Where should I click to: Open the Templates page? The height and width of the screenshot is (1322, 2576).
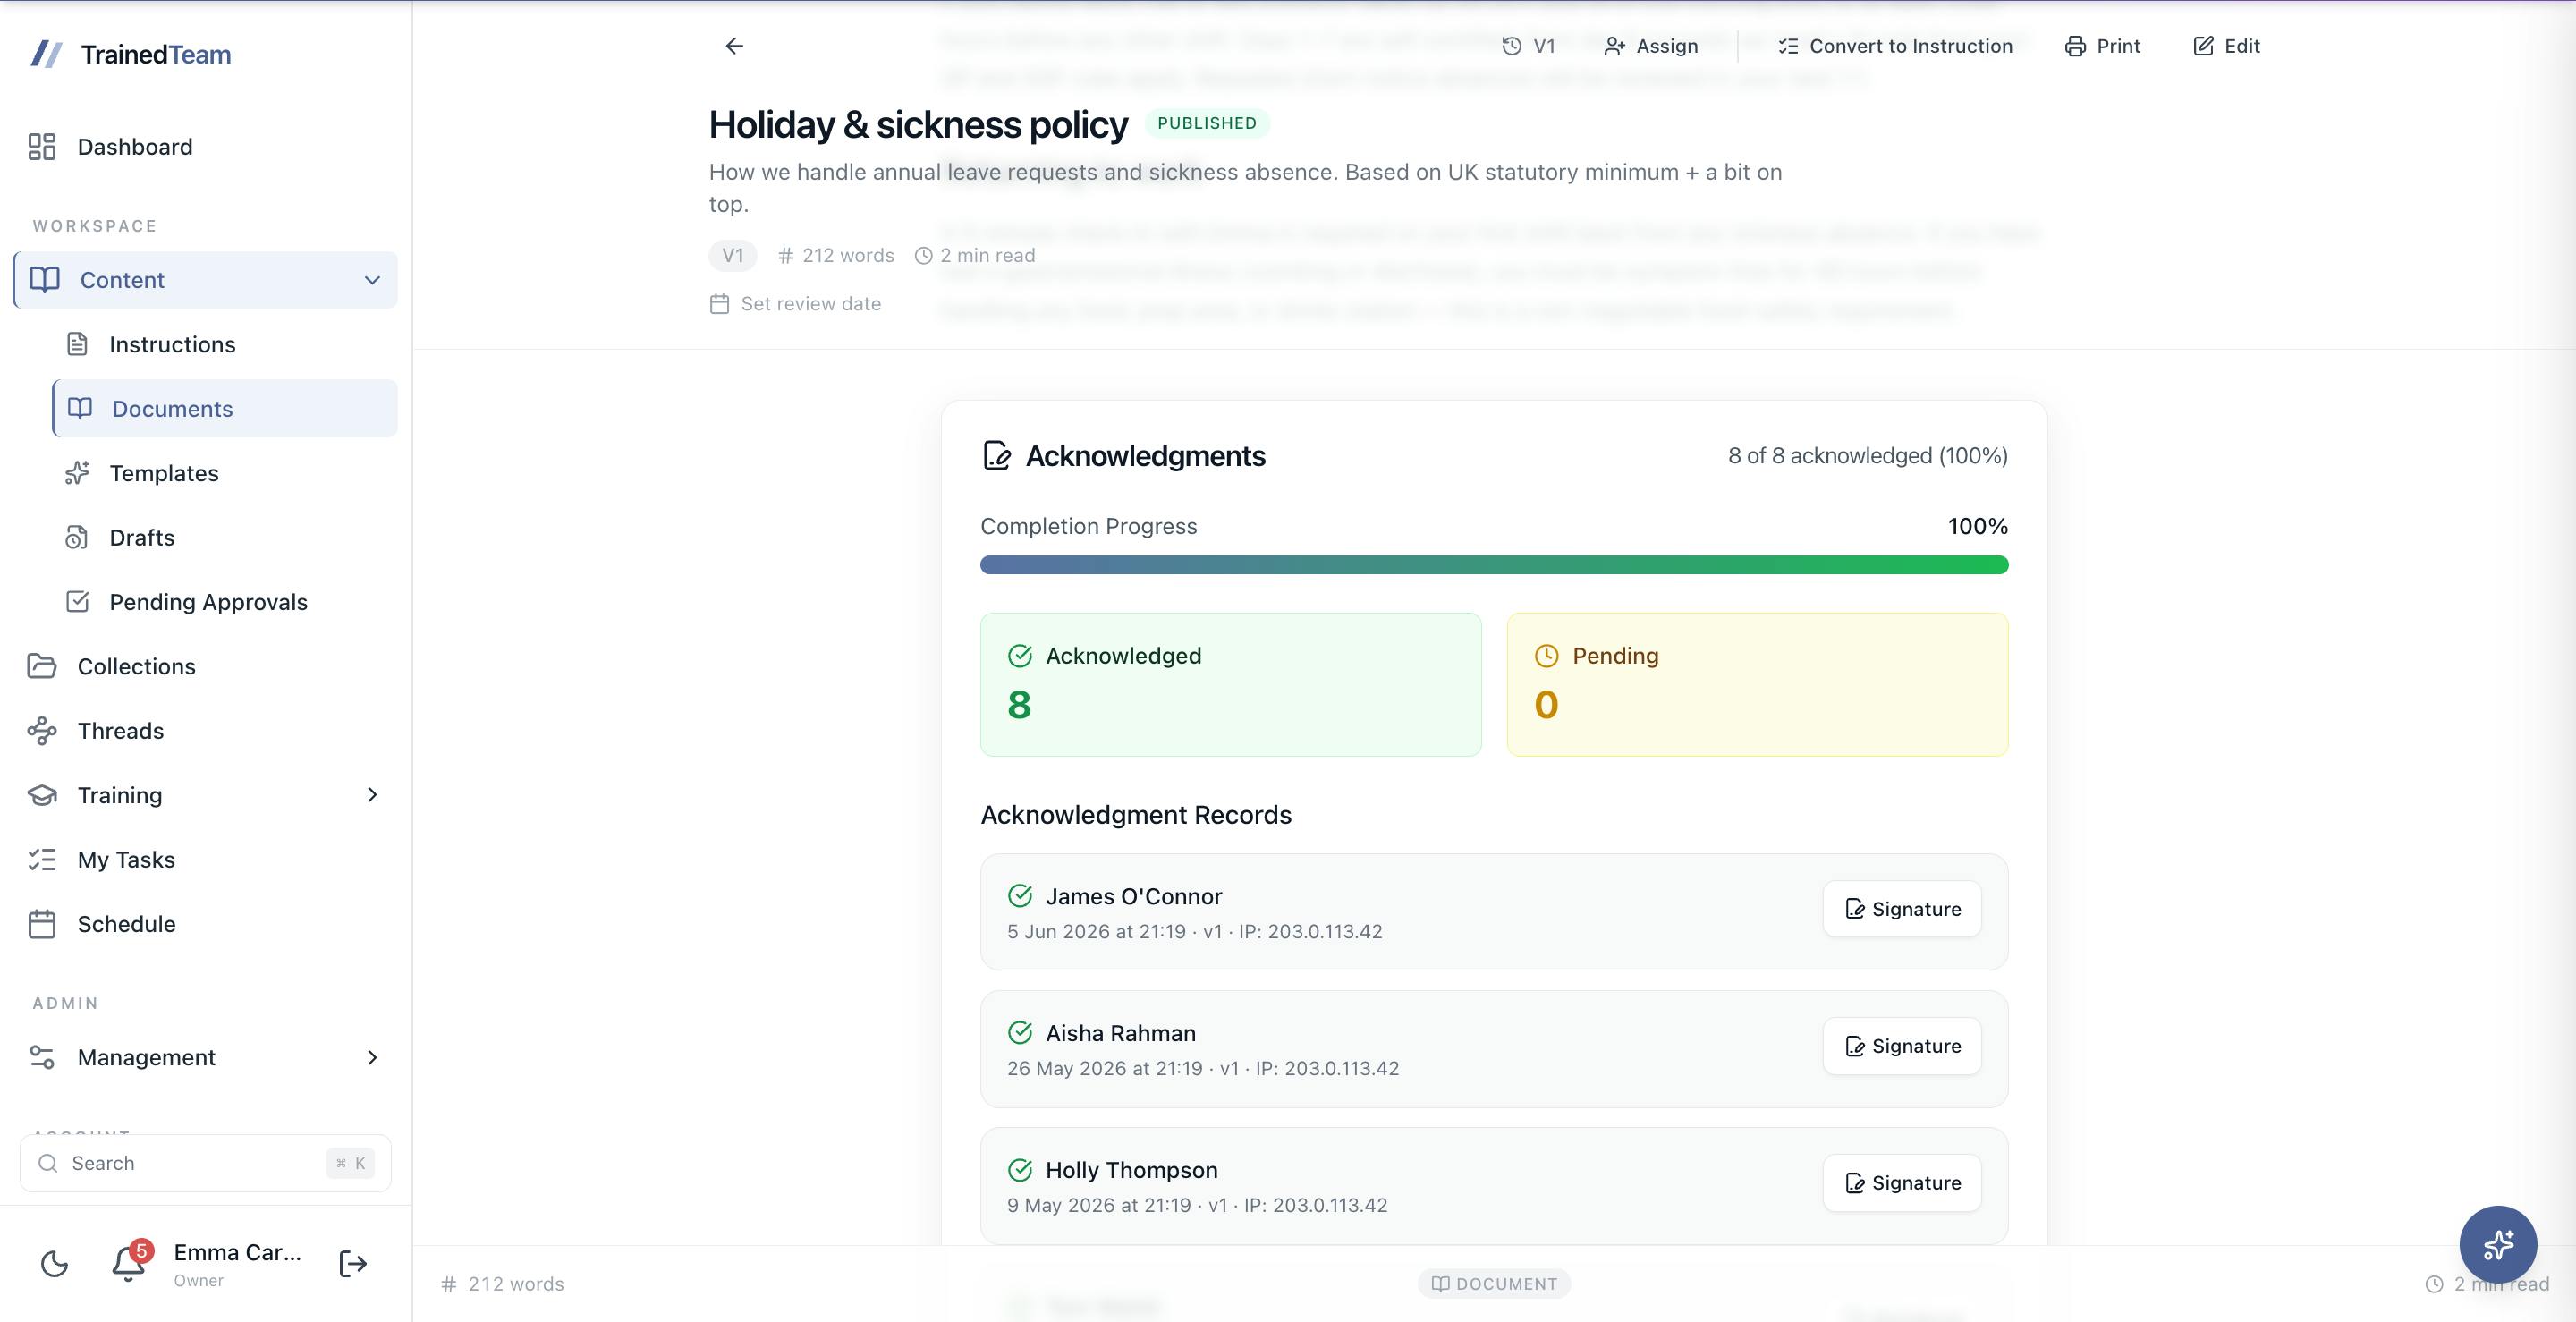click(225, 473)
